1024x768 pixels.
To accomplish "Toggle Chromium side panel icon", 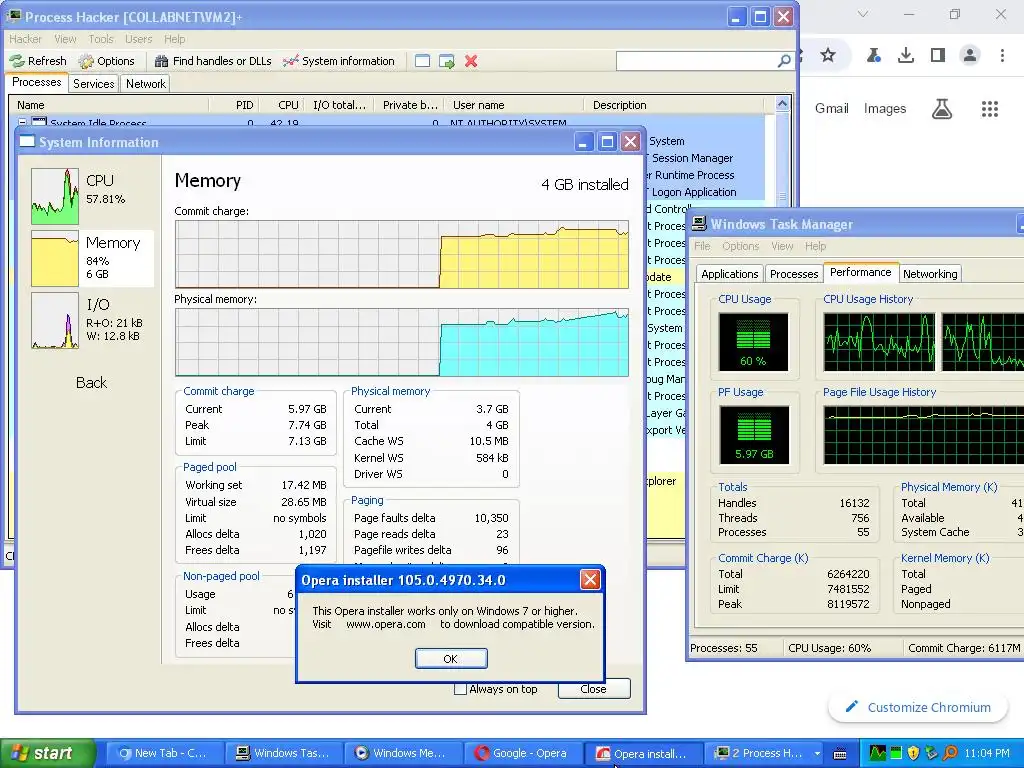I will pos(938,55).
